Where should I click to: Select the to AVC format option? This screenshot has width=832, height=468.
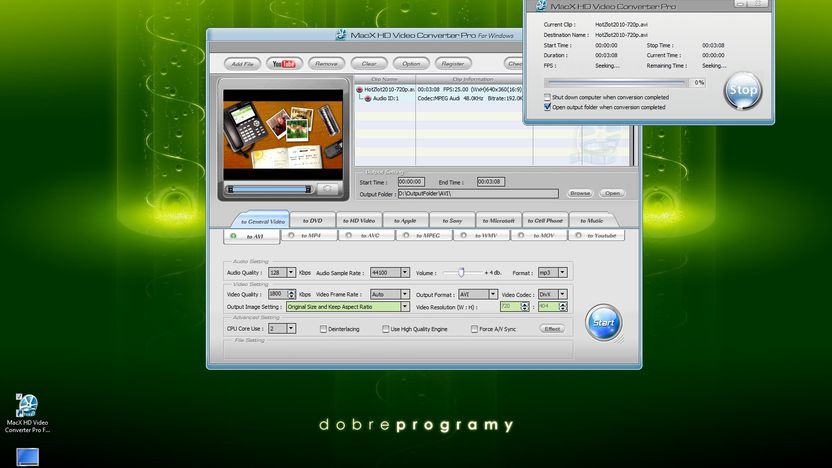(x=366, y=236)
